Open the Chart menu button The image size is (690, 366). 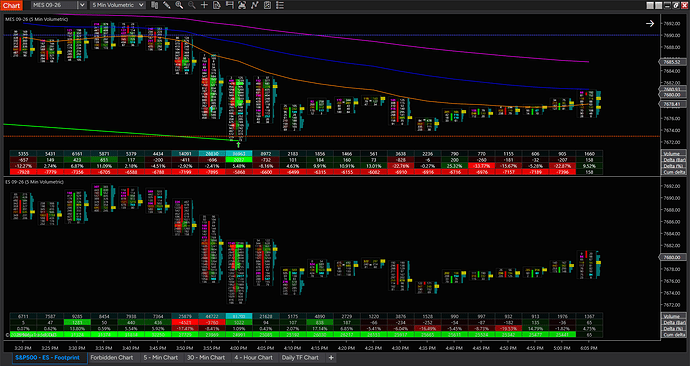11,5
